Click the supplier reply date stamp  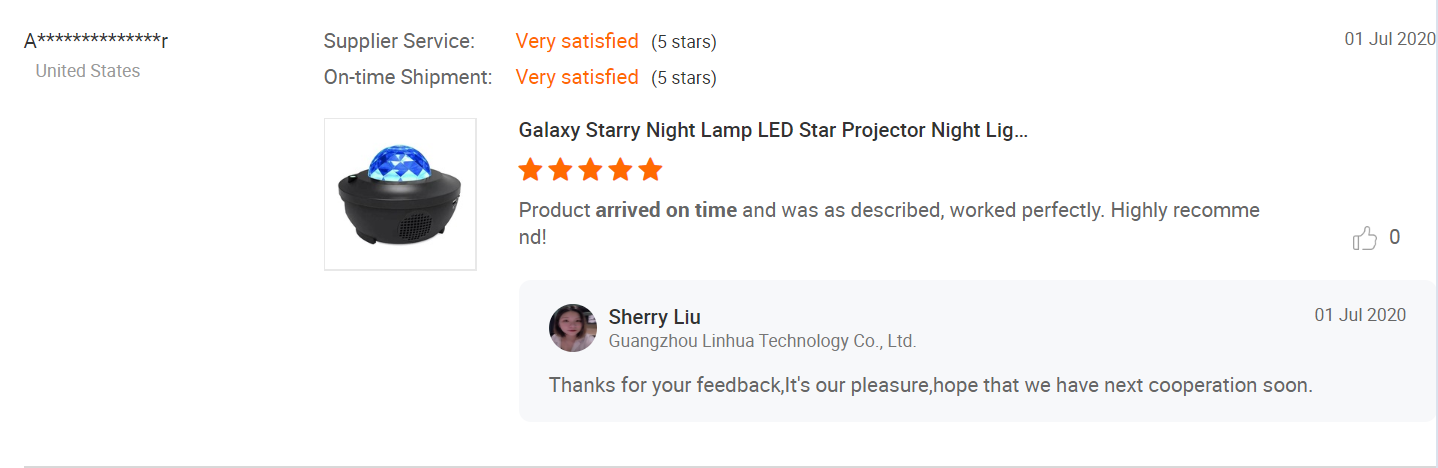1360,315
